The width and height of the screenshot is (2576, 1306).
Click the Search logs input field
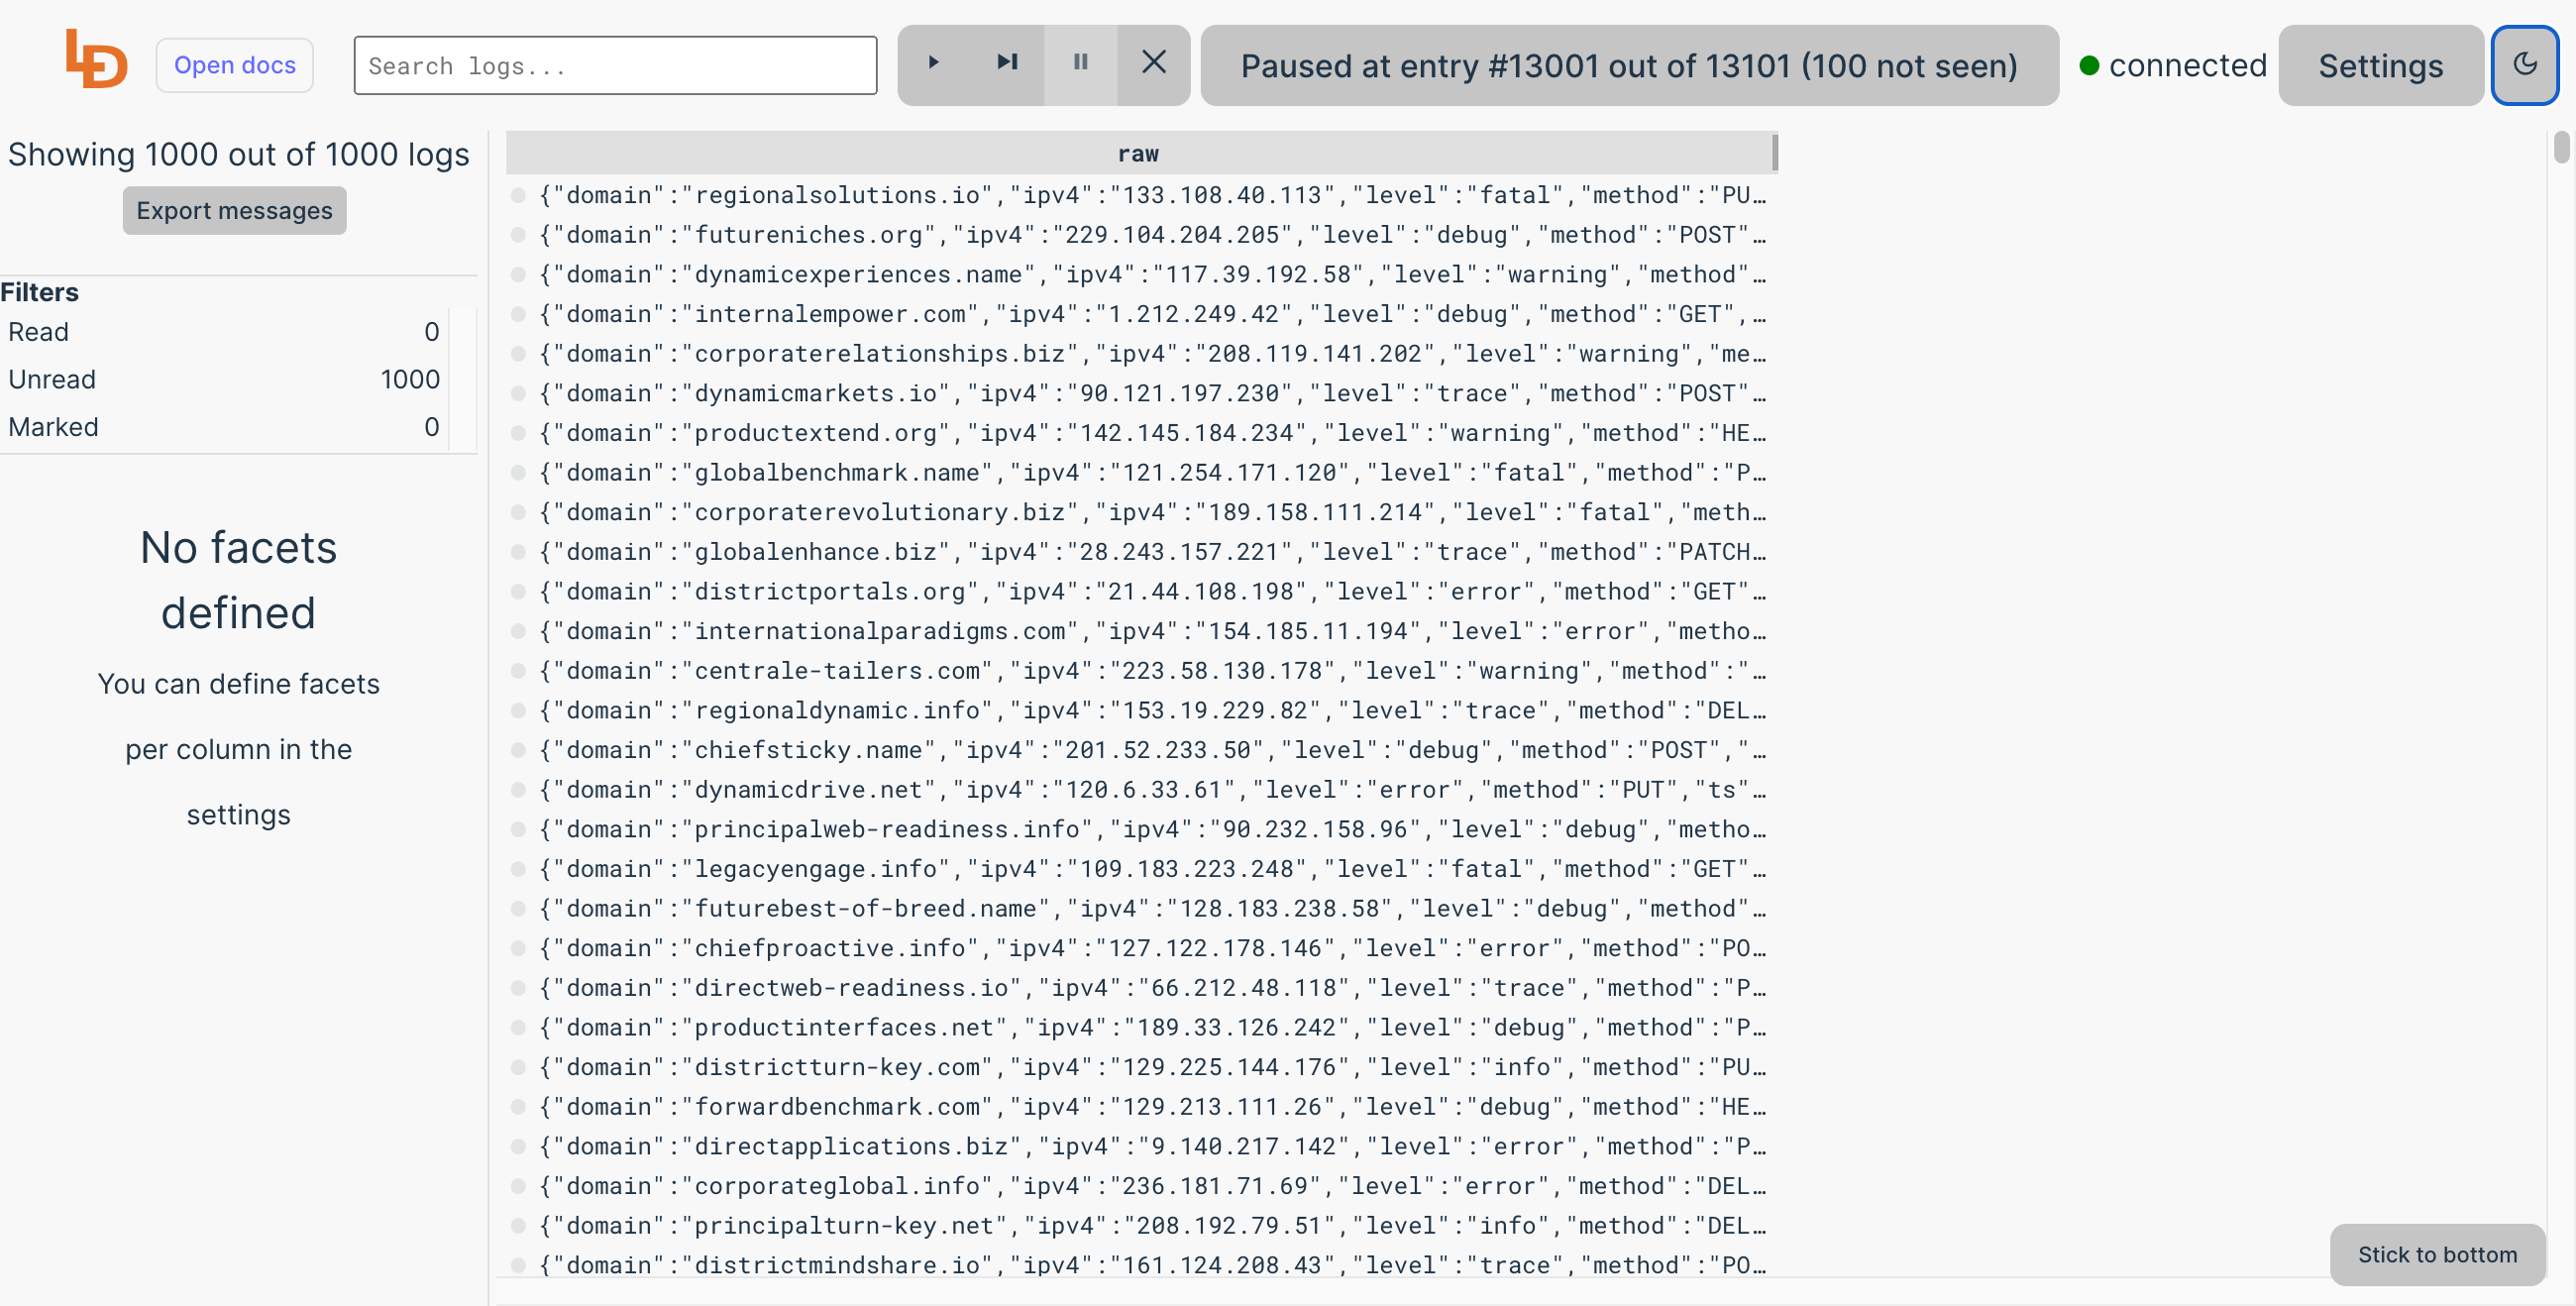click(615, 66)
